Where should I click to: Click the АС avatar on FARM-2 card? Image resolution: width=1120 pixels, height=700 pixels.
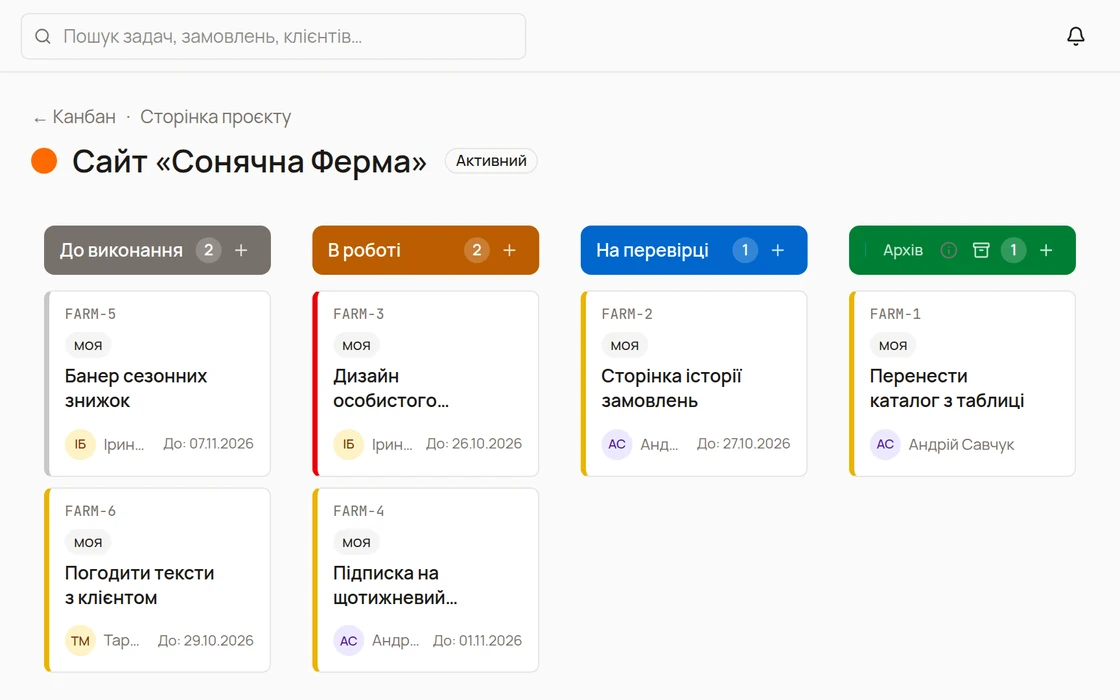tap(616, 444)
